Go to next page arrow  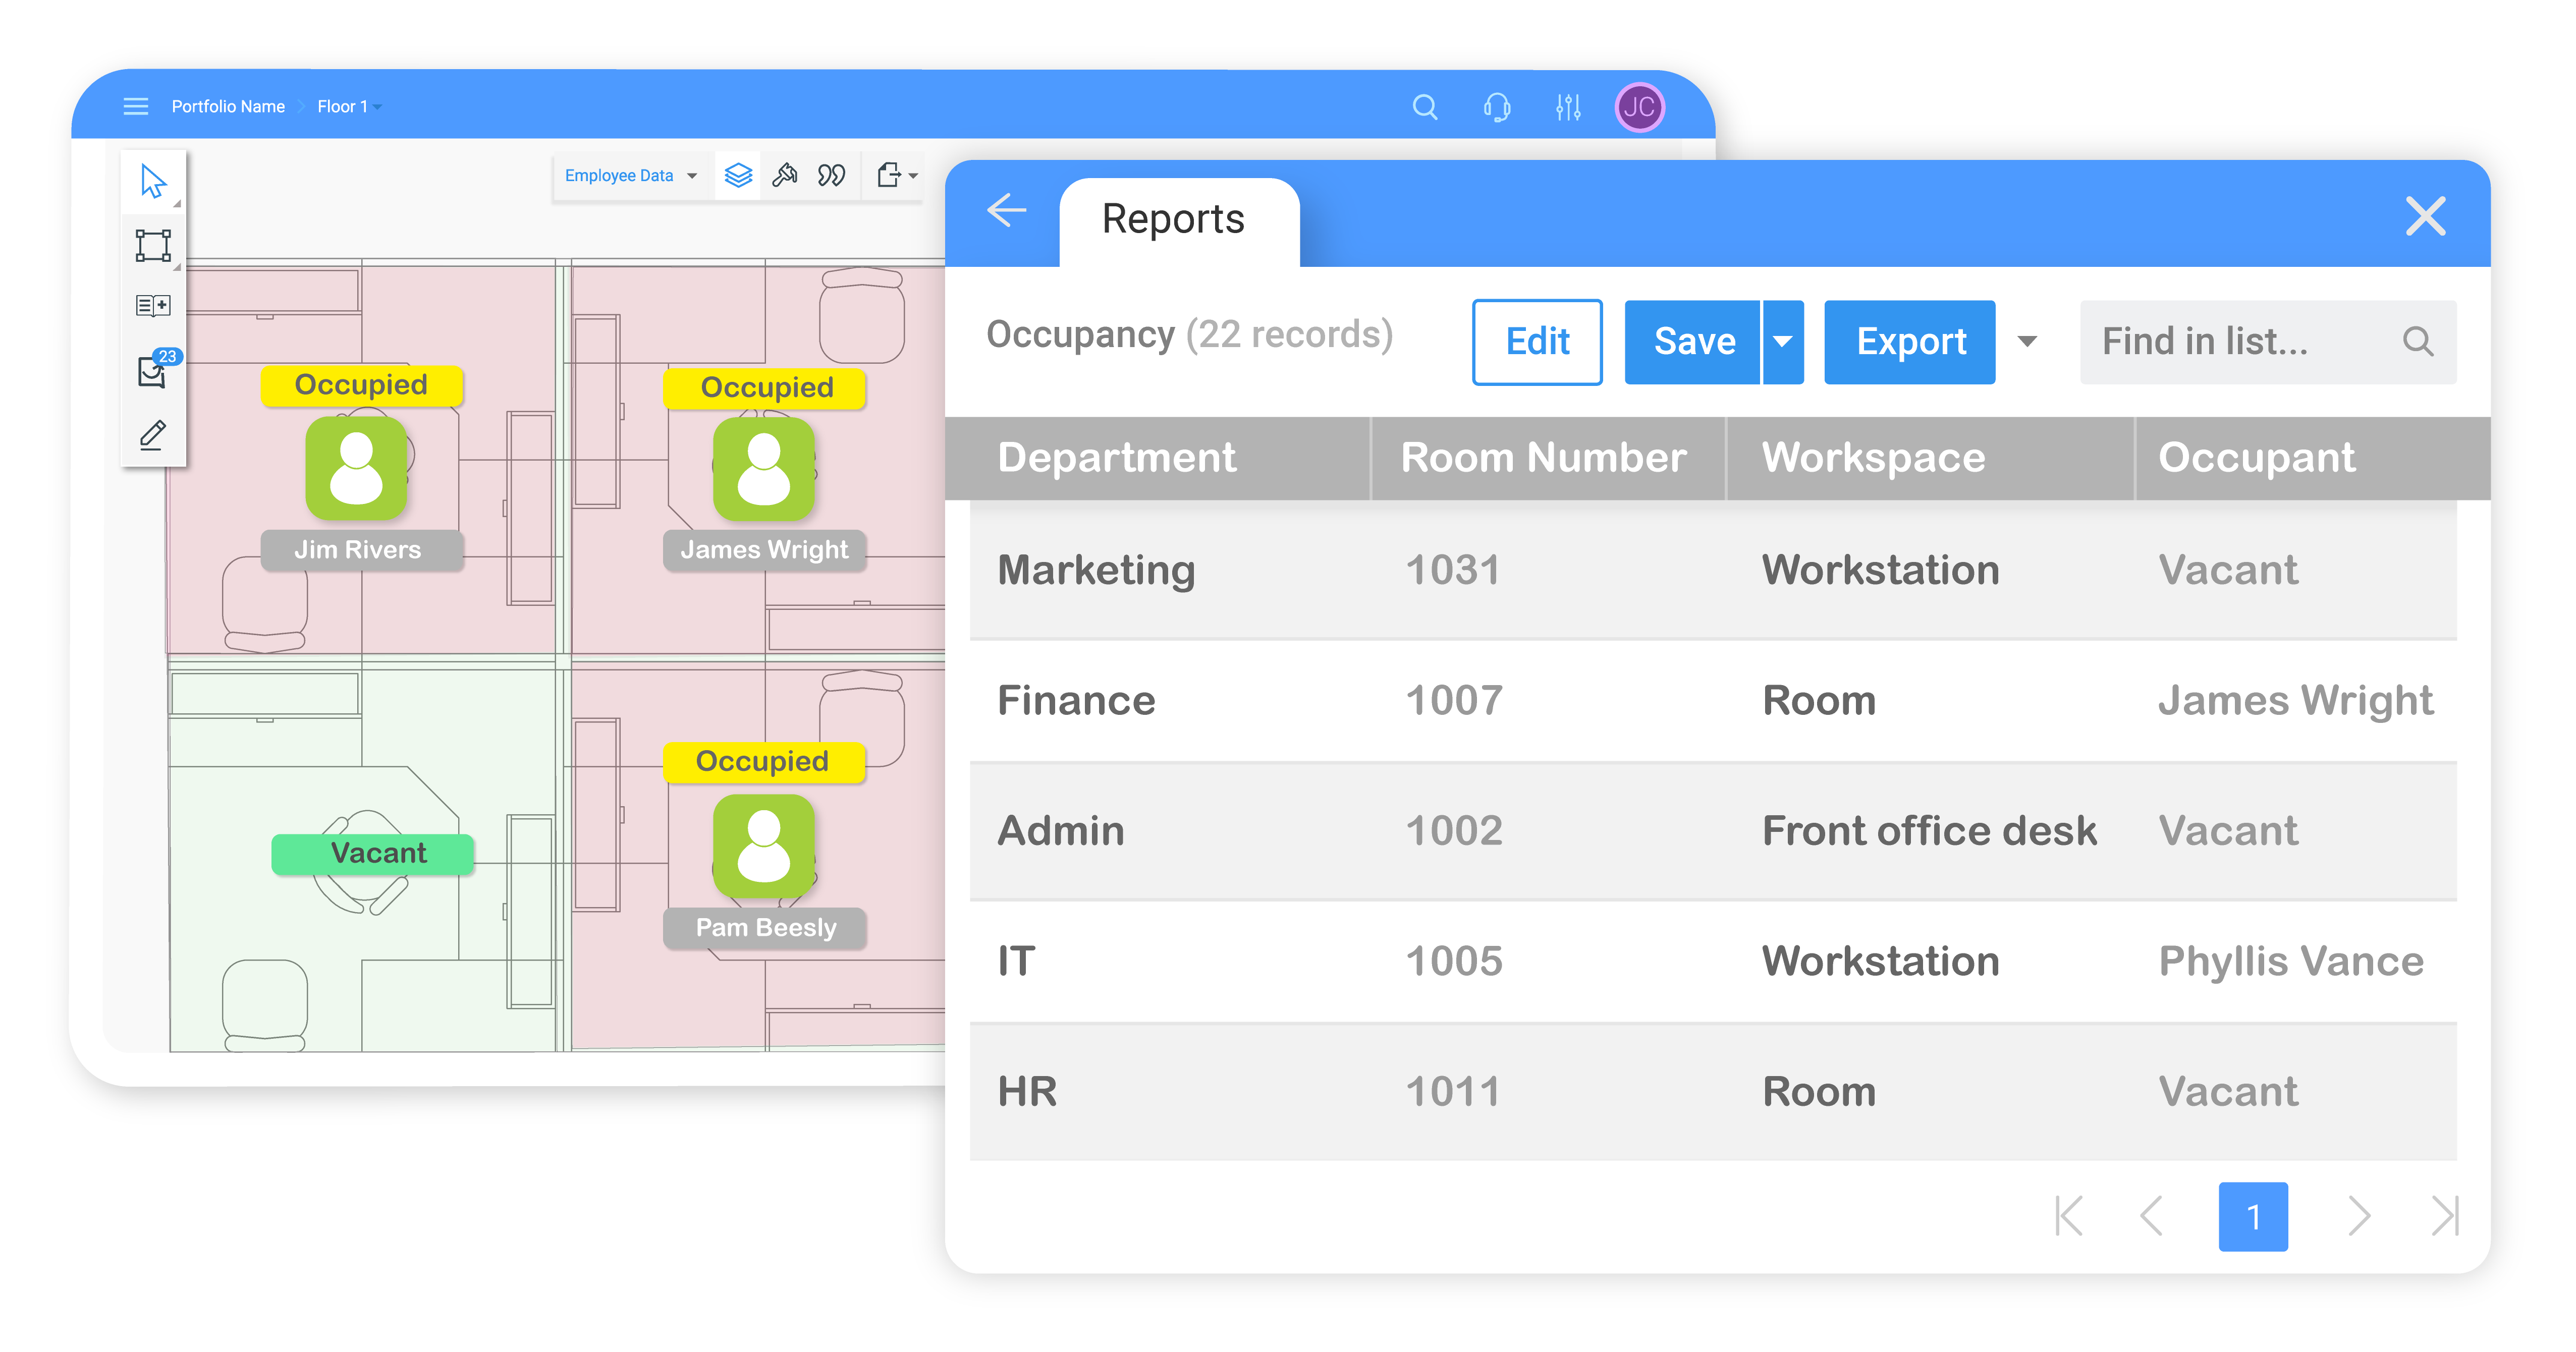pyautogui.click(x=2359, y=1216)
